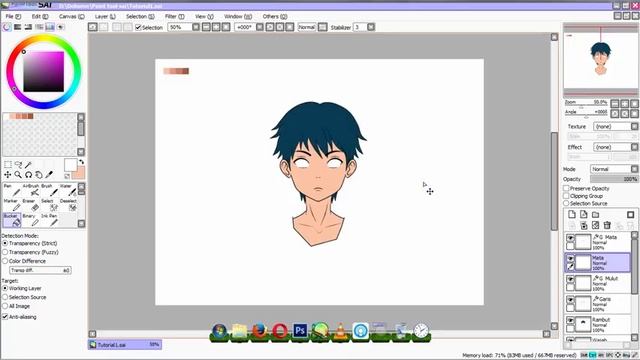Choose Transparency (Fuzzy) detection mode
This screenshot has width=640, height=360.
pyautogui.click(x=5, y=252)
